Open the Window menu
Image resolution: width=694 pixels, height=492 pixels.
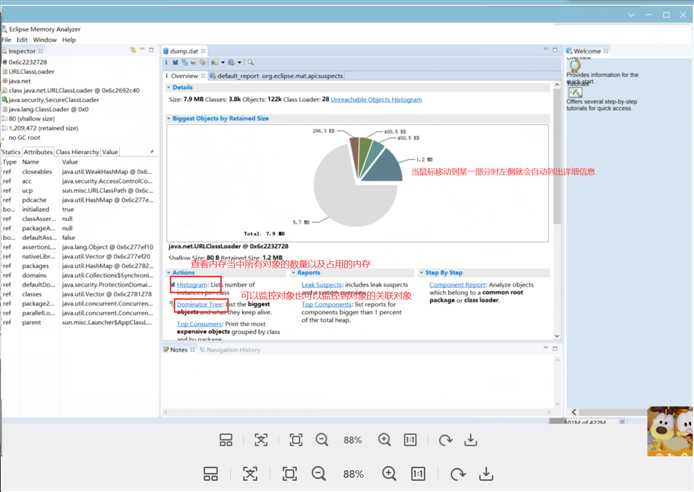click(45, 40)
